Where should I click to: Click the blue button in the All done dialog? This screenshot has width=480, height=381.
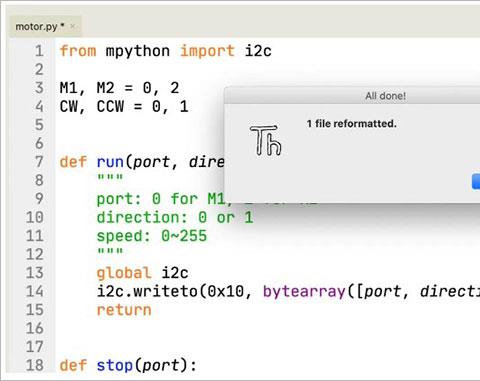click(476, 181)
